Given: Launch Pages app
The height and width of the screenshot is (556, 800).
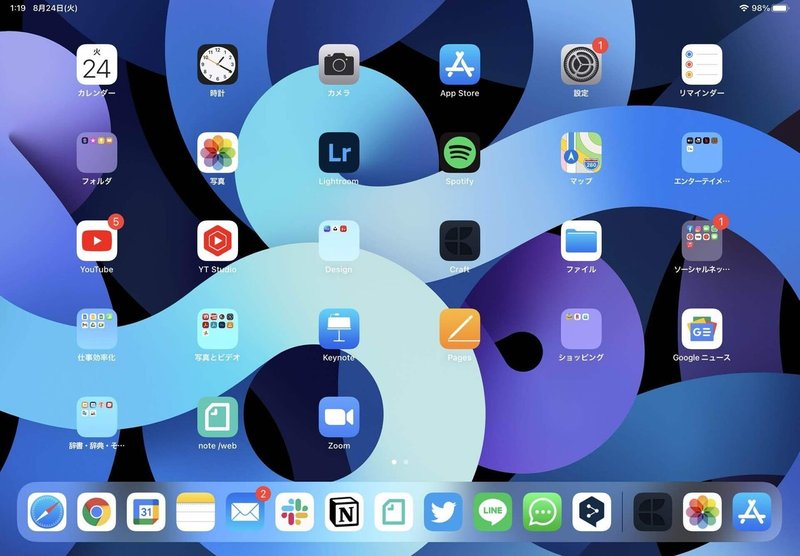Looking at the screenshot, I should [460, 329].
